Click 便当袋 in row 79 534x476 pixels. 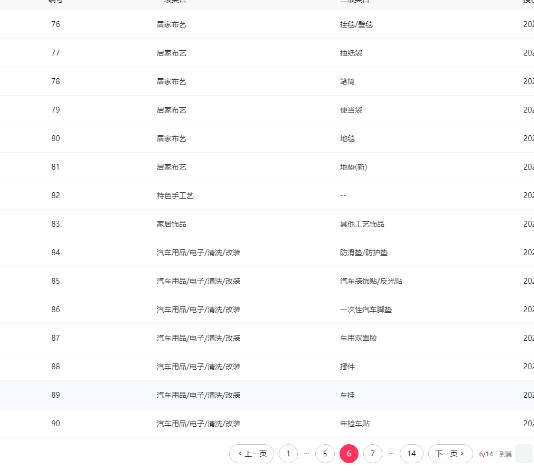point(351,110)
